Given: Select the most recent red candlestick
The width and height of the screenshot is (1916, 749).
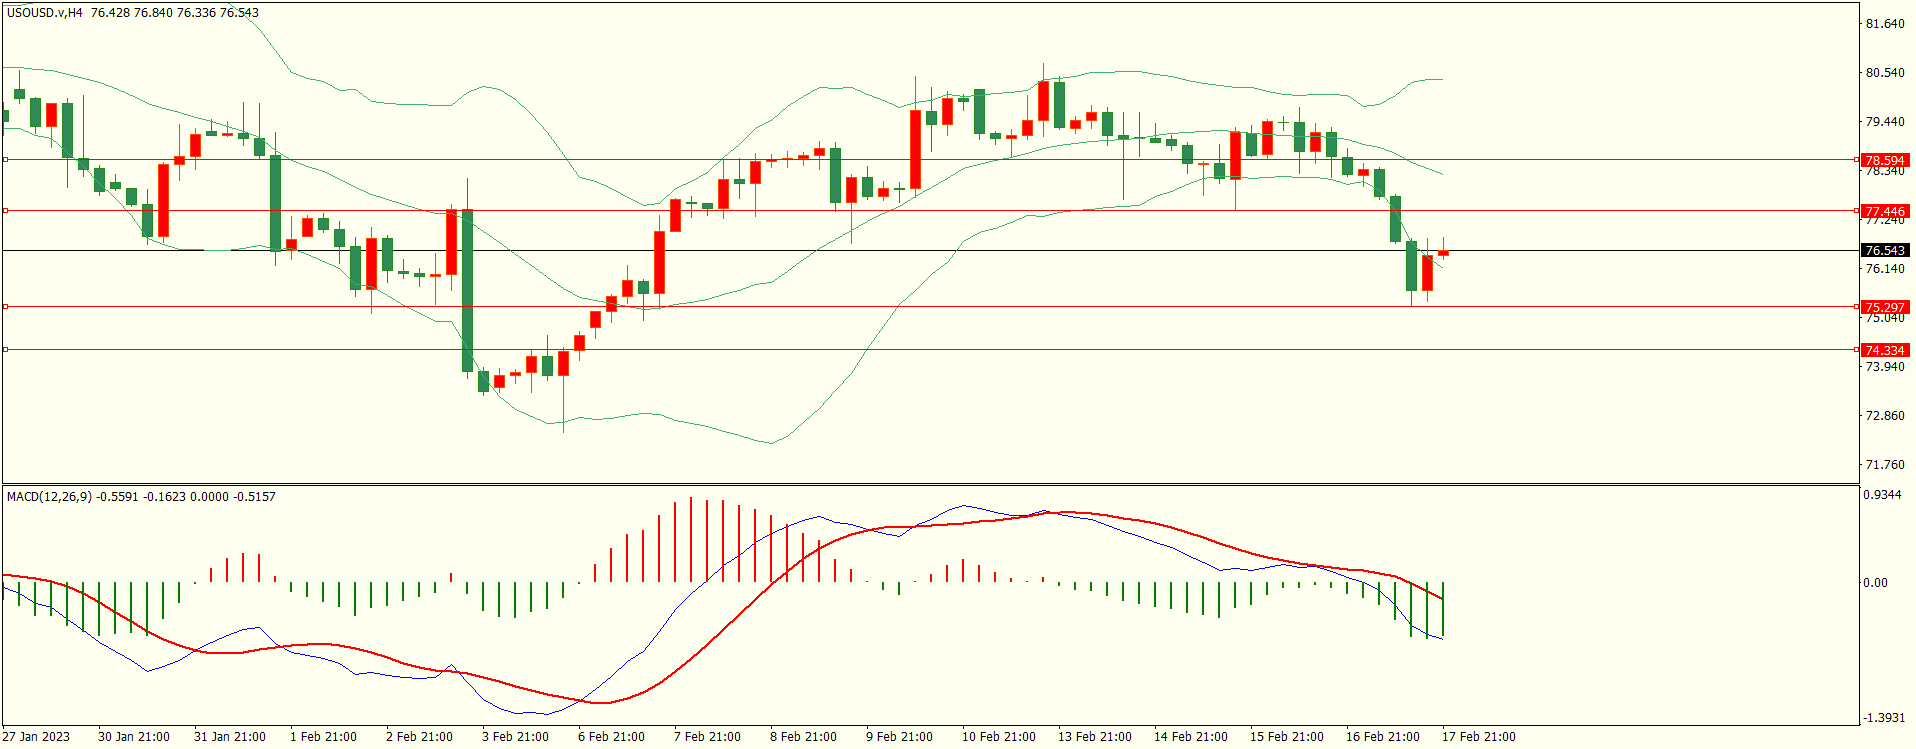Looking at the screenshot, I should pyautogui.click(x=1443, y=253).
